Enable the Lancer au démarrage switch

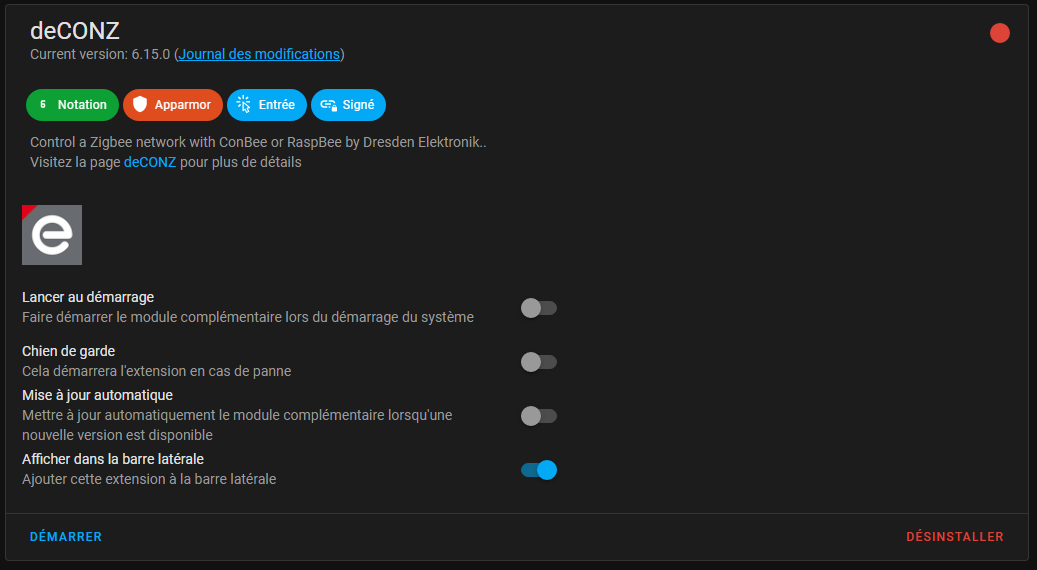click(538, 308)
